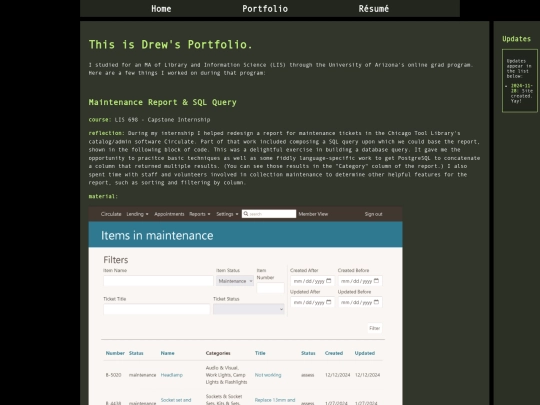This screenshot has height=405, width=540.
Task: Click the 2024-11-20 update entry
Action: click(521, 93)
